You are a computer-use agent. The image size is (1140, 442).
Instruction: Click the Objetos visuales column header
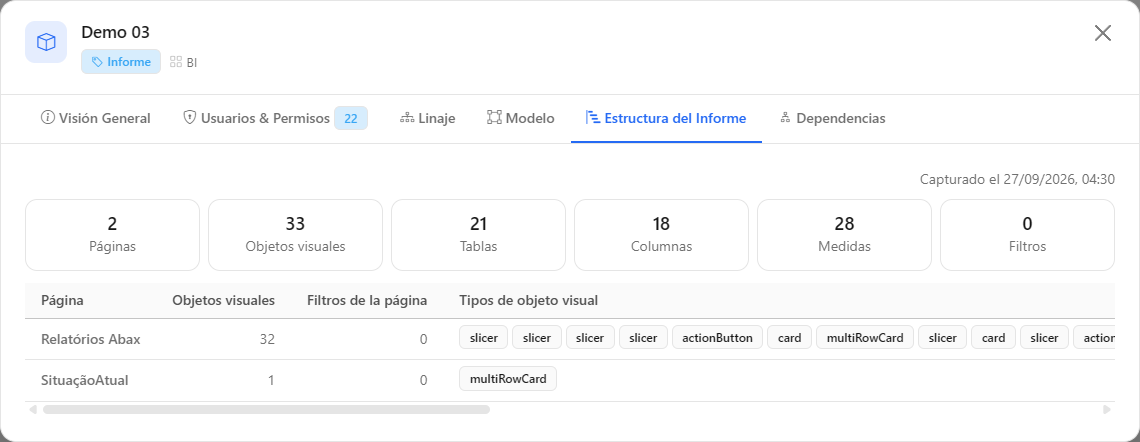tap(223, 300)
